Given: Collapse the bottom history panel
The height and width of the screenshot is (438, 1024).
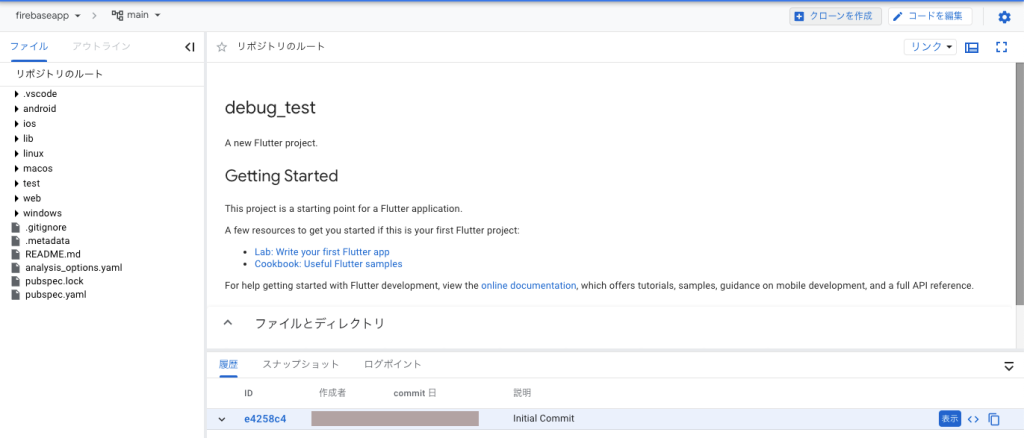Looking at the screenshot, I should tap(1009, 366).
